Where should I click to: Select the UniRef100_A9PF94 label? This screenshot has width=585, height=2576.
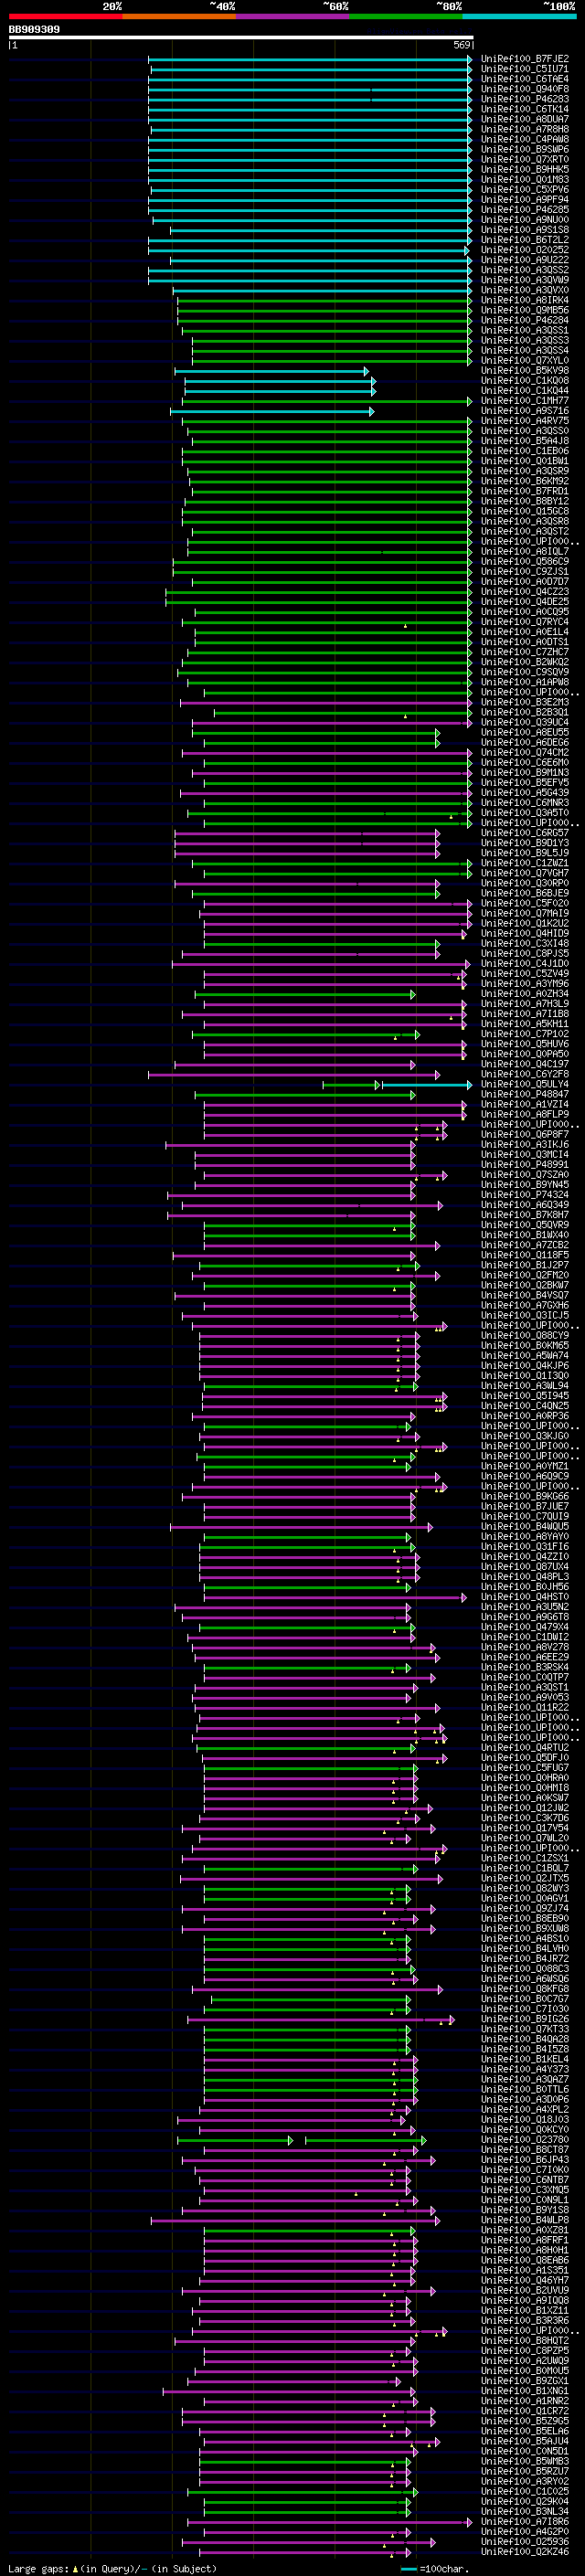[525, 200]
